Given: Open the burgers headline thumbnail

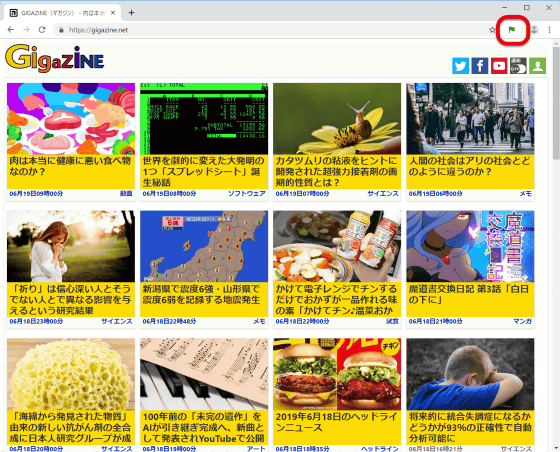Looking at the screenshot, I should pos(337,374).
